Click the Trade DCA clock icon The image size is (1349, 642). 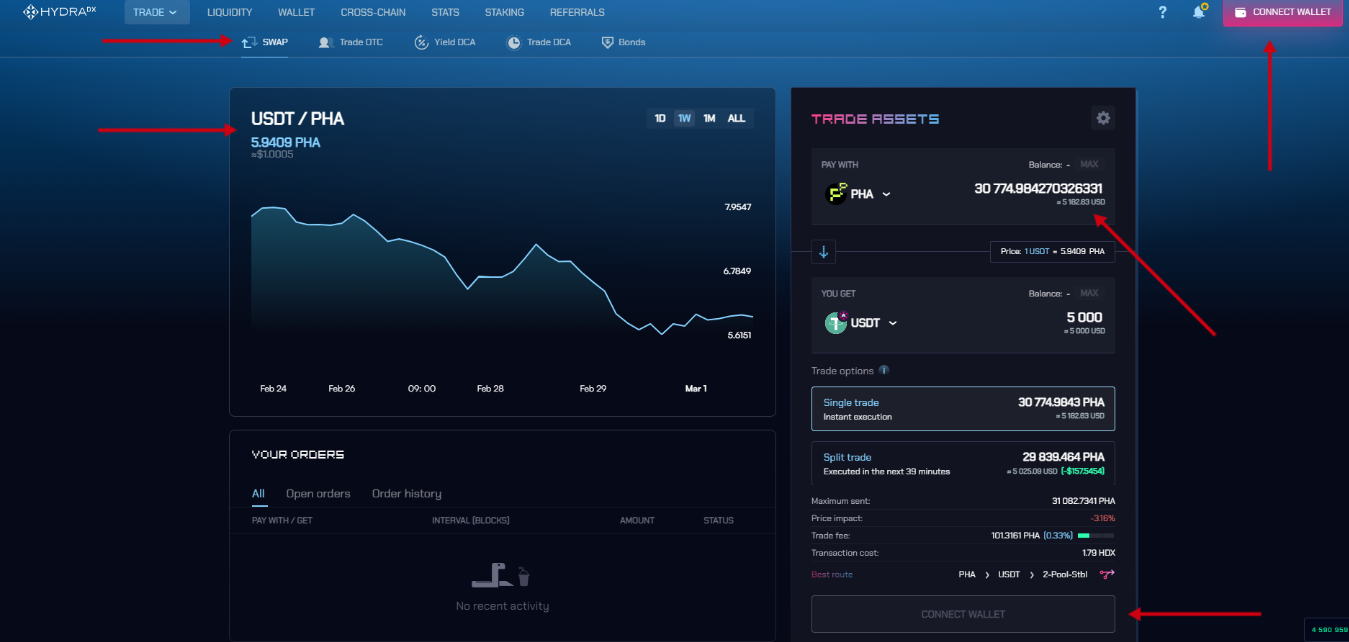click(514, 42)
